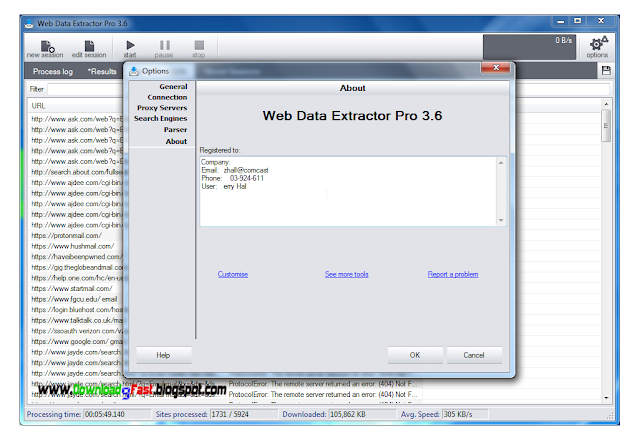Click the Filter input field
The width and height of the screenshot is (640, 440).
[x=85, y=89]
